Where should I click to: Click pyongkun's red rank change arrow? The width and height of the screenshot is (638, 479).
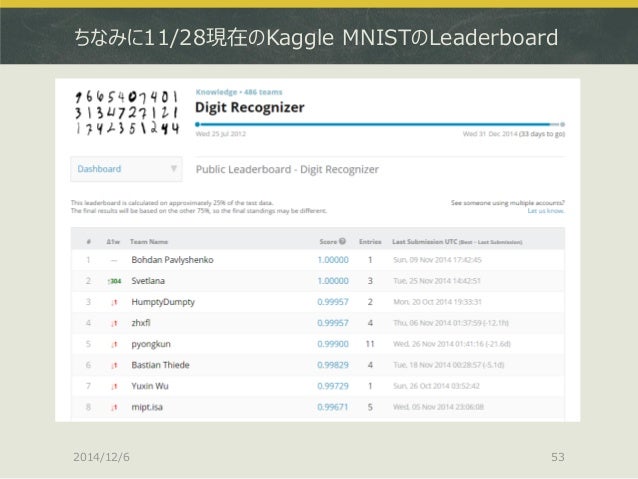click(114, 344)
